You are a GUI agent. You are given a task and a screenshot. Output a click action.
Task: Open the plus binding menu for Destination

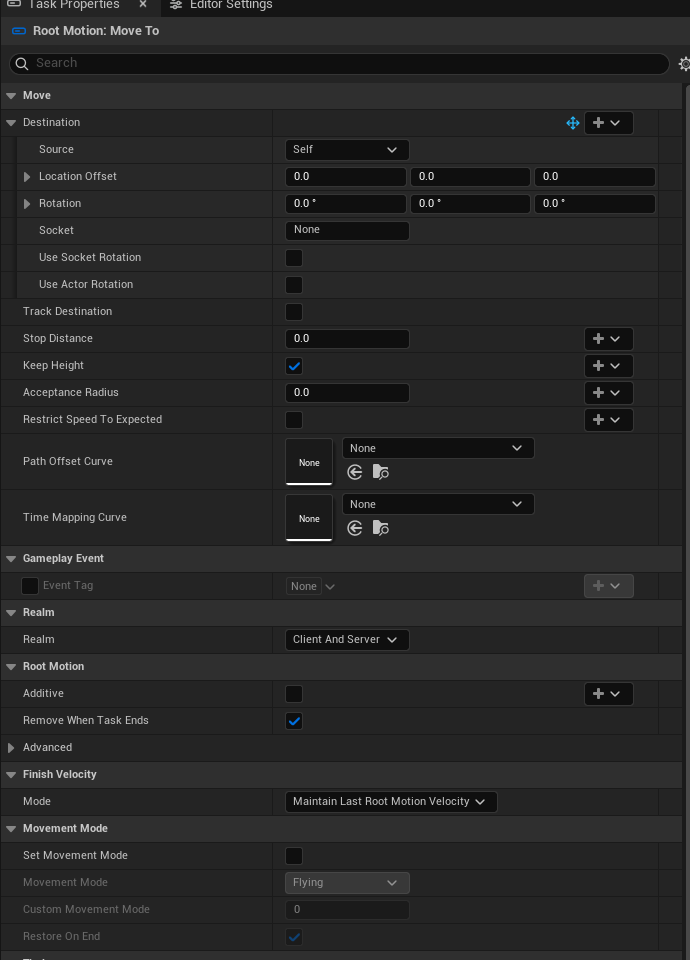[x=609, y=123]
